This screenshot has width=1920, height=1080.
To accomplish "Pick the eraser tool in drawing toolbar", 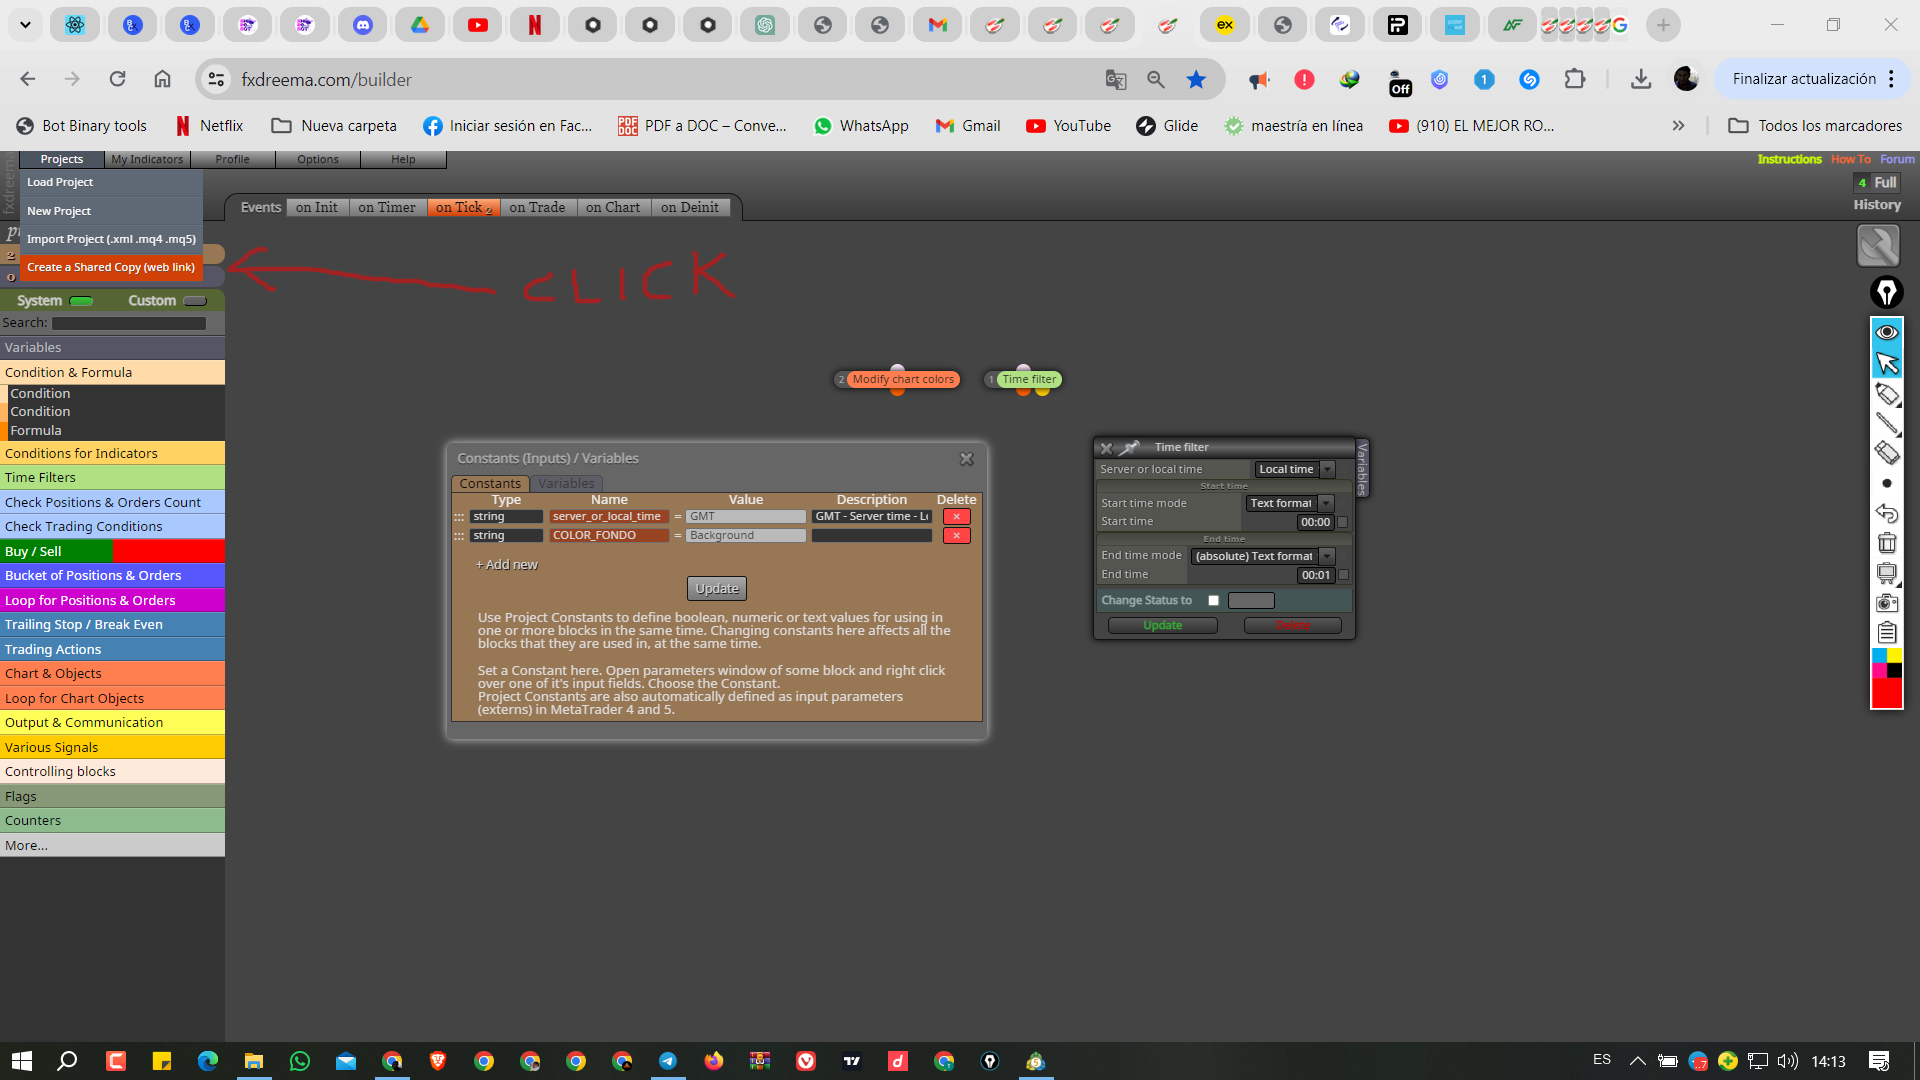I will (1886, 453).
